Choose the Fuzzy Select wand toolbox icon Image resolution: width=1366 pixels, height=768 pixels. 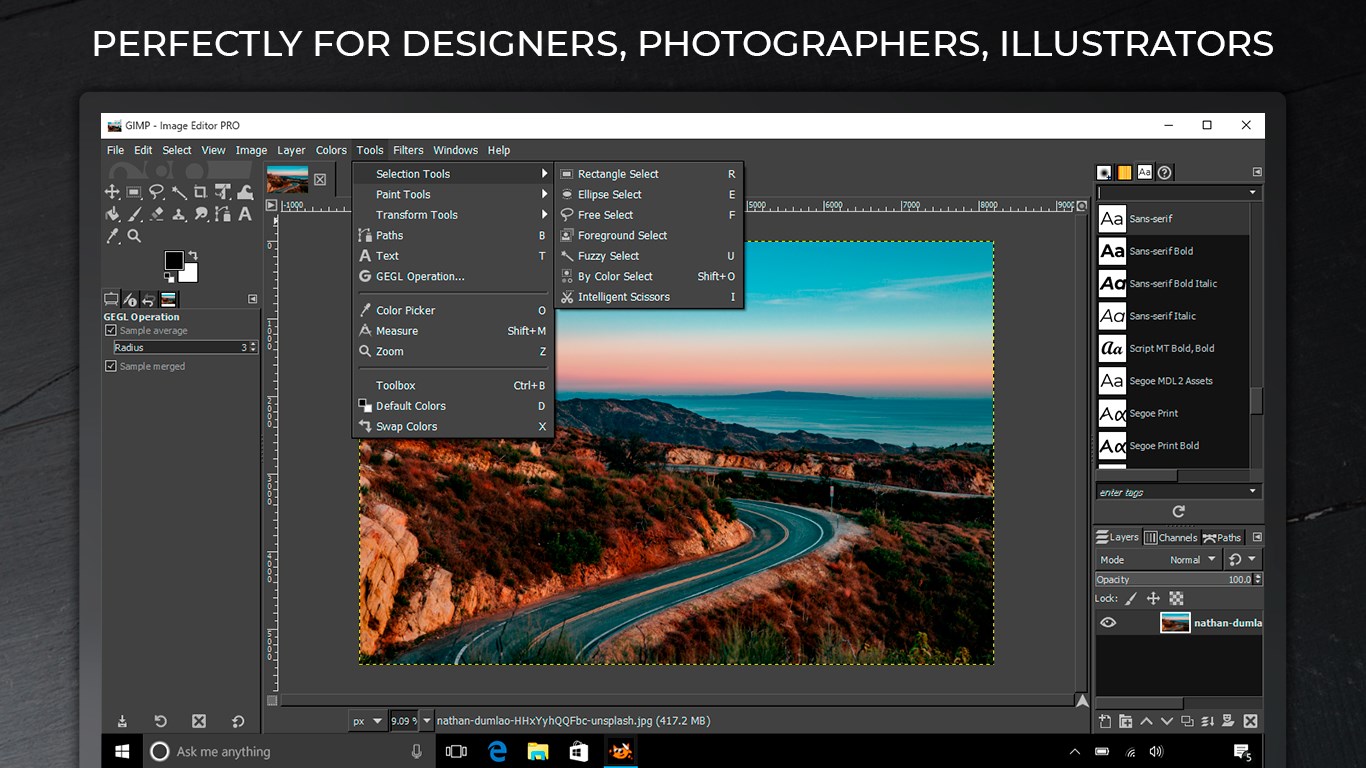coord(178,192)
